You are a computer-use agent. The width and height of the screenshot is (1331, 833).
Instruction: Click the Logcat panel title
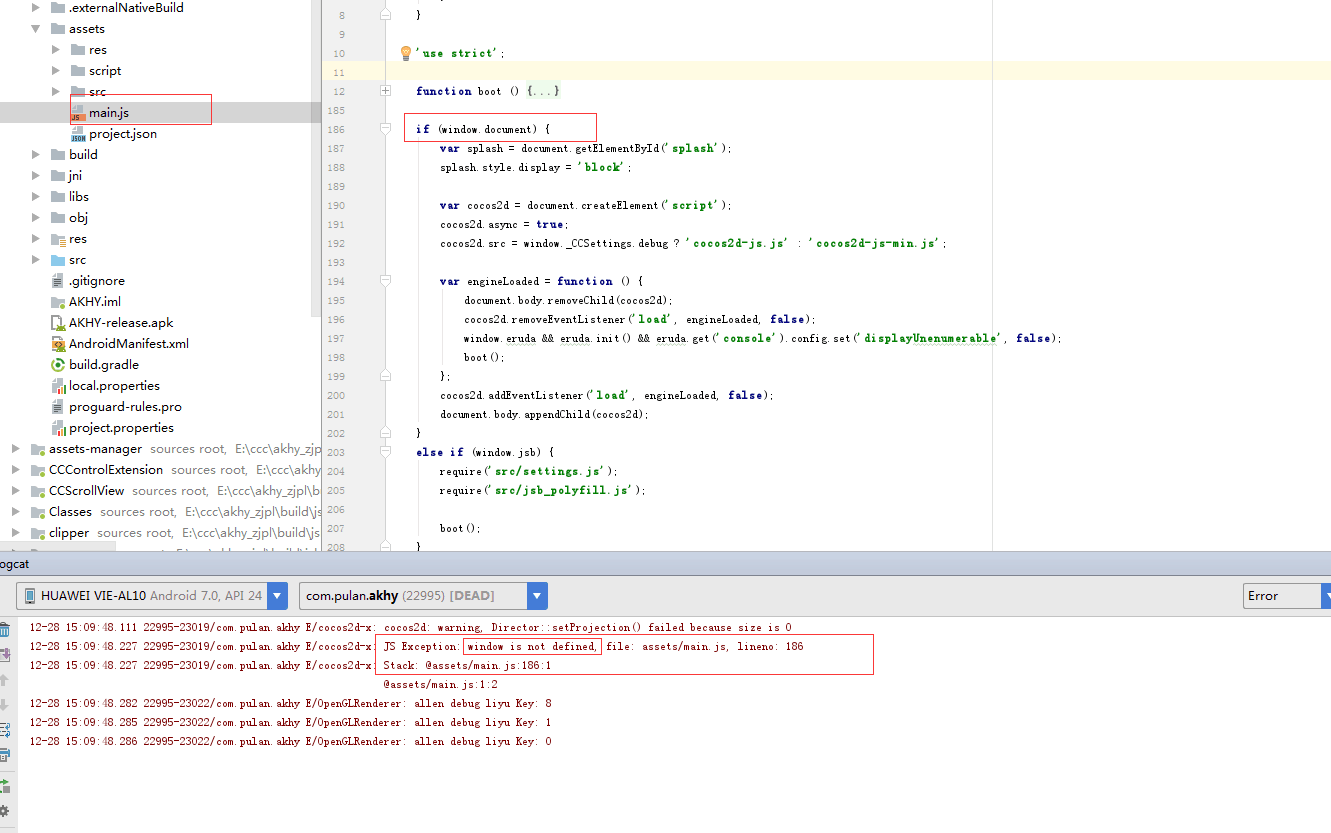[14, 564]
